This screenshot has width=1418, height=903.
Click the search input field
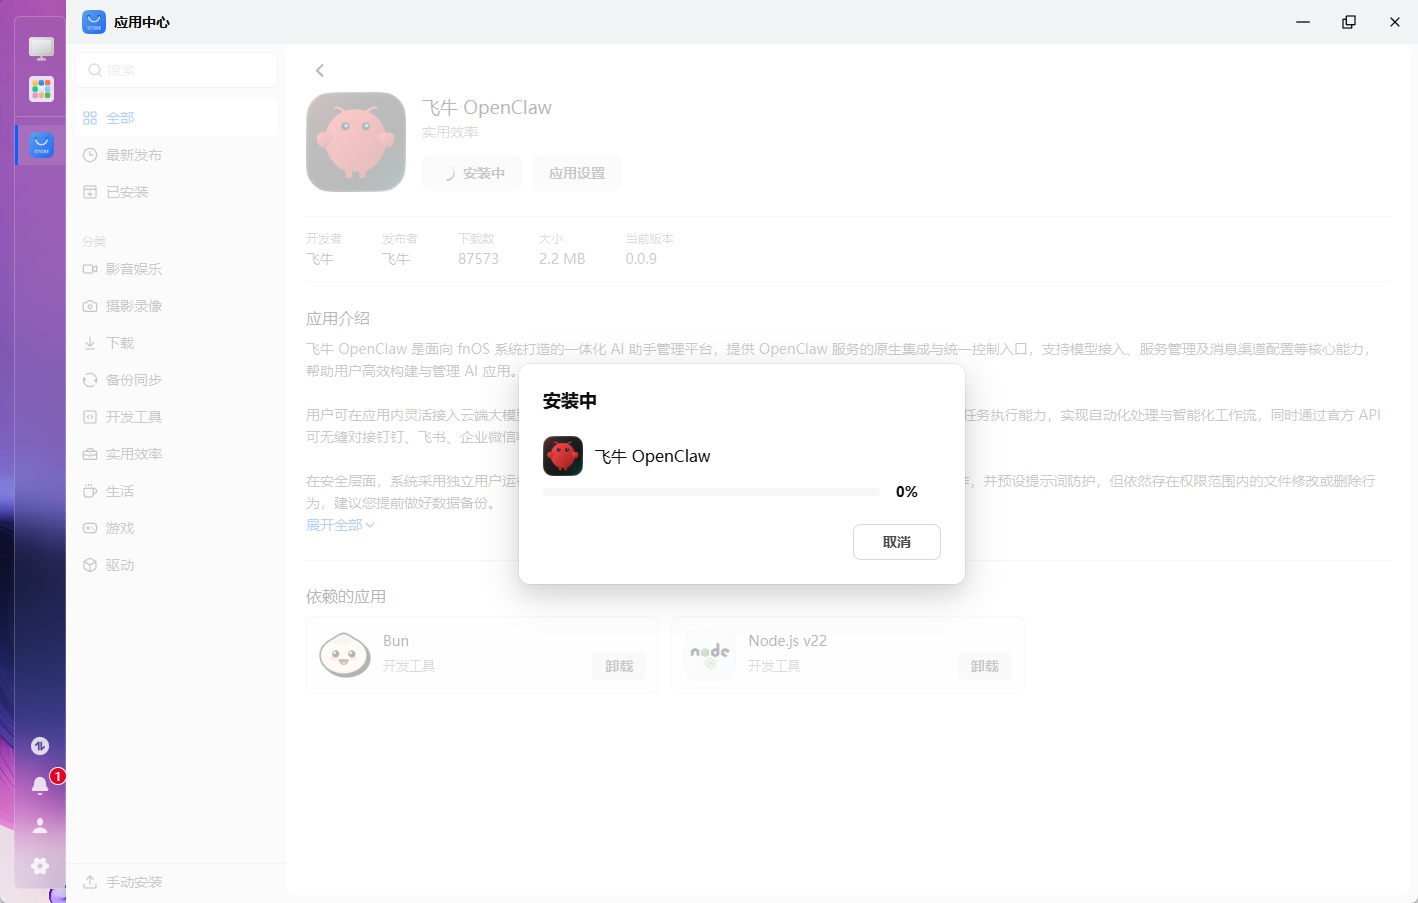pyautogui.click(x=176, y=70)
